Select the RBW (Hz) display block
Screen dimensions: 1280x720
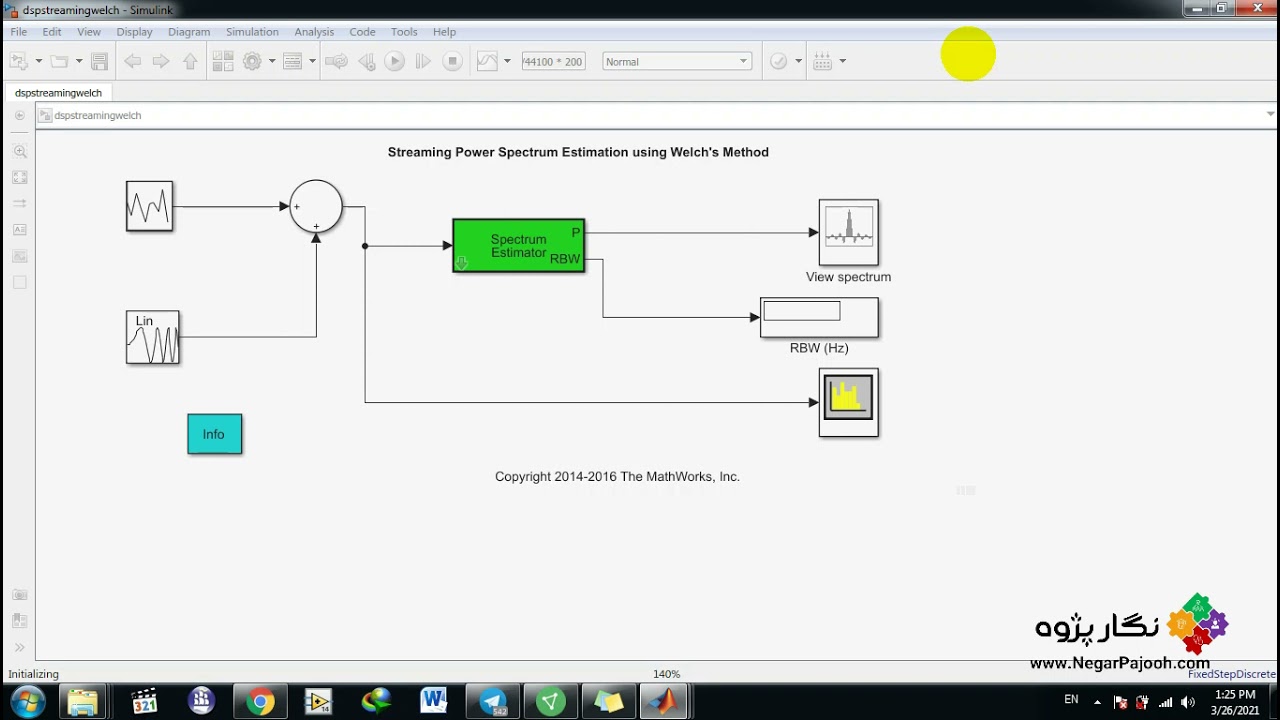point(819,318)
